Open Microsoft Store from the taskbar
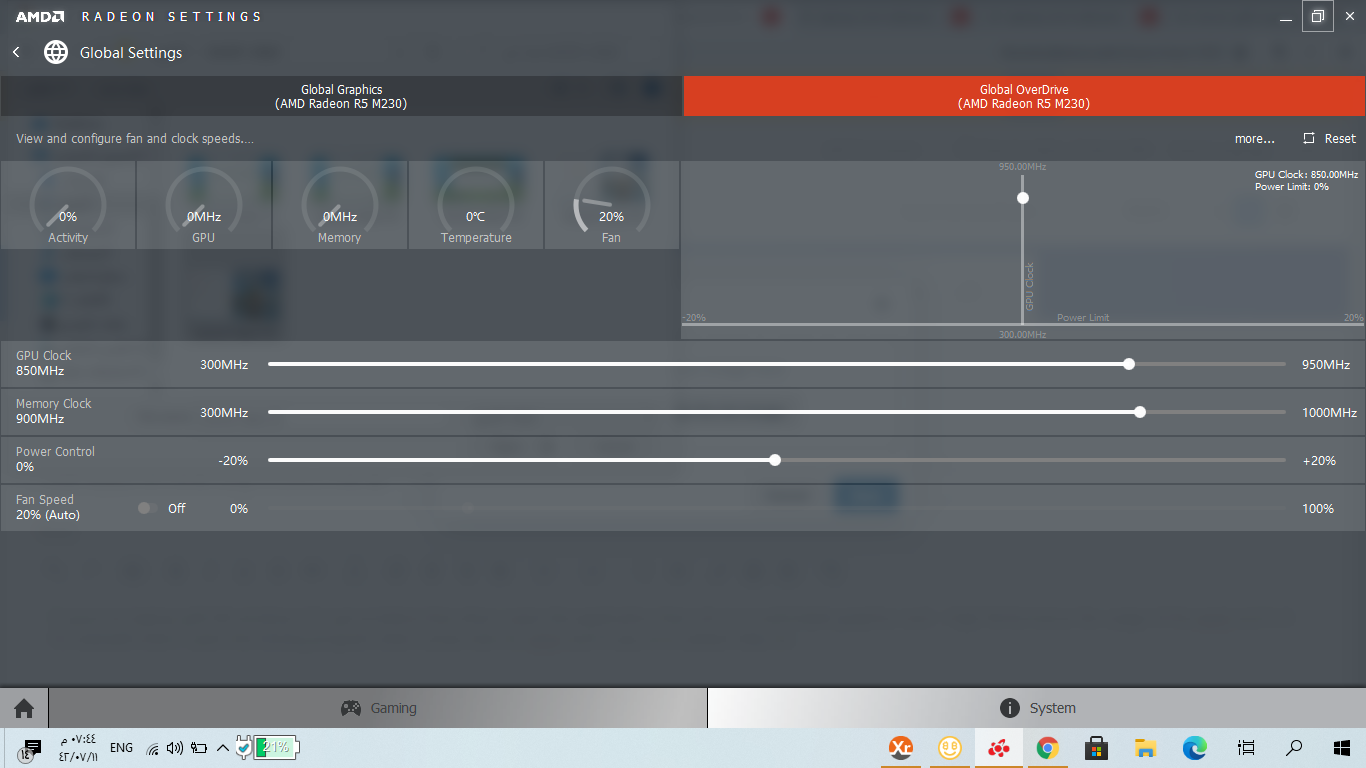The image size is (1366, 768). point(1097,747)
